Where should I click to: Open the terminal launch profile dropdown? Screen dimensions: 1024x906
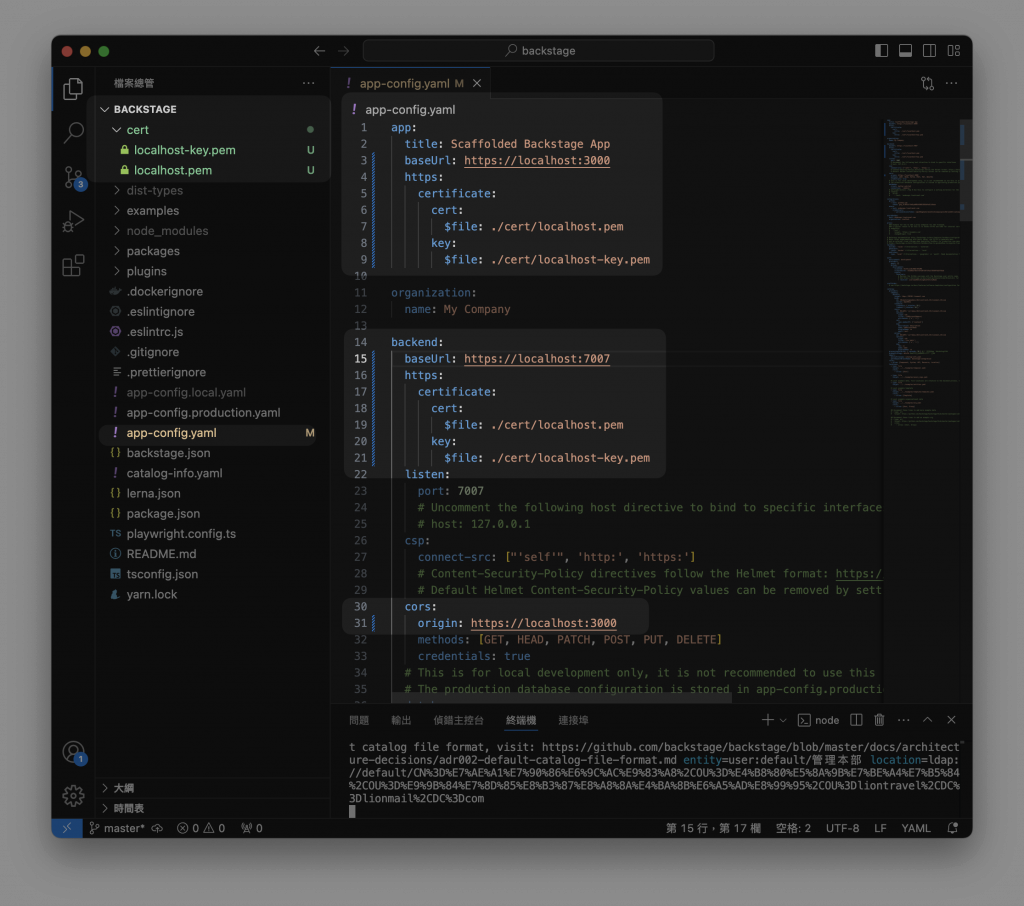(783, 720)
